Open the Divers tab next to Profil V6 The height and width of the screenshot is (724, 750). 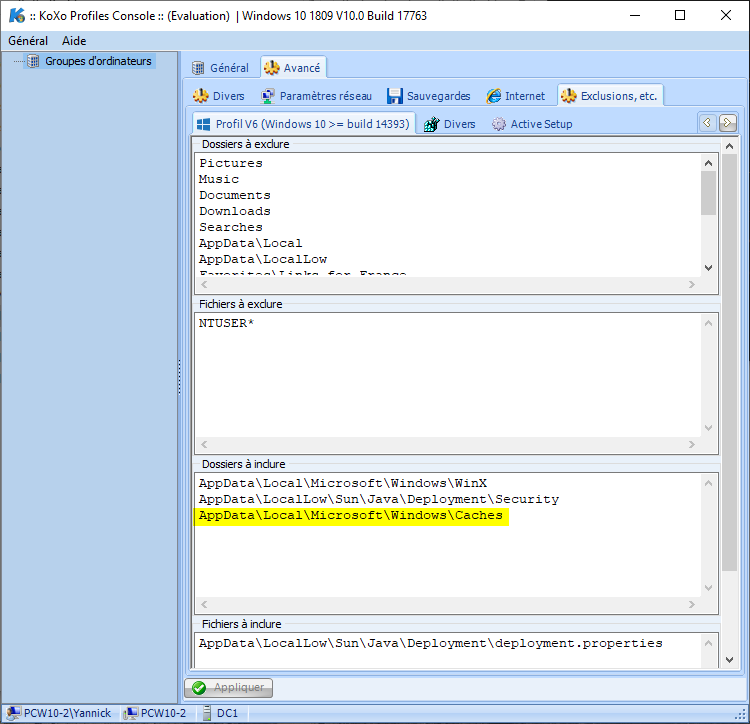pos(450,124)
